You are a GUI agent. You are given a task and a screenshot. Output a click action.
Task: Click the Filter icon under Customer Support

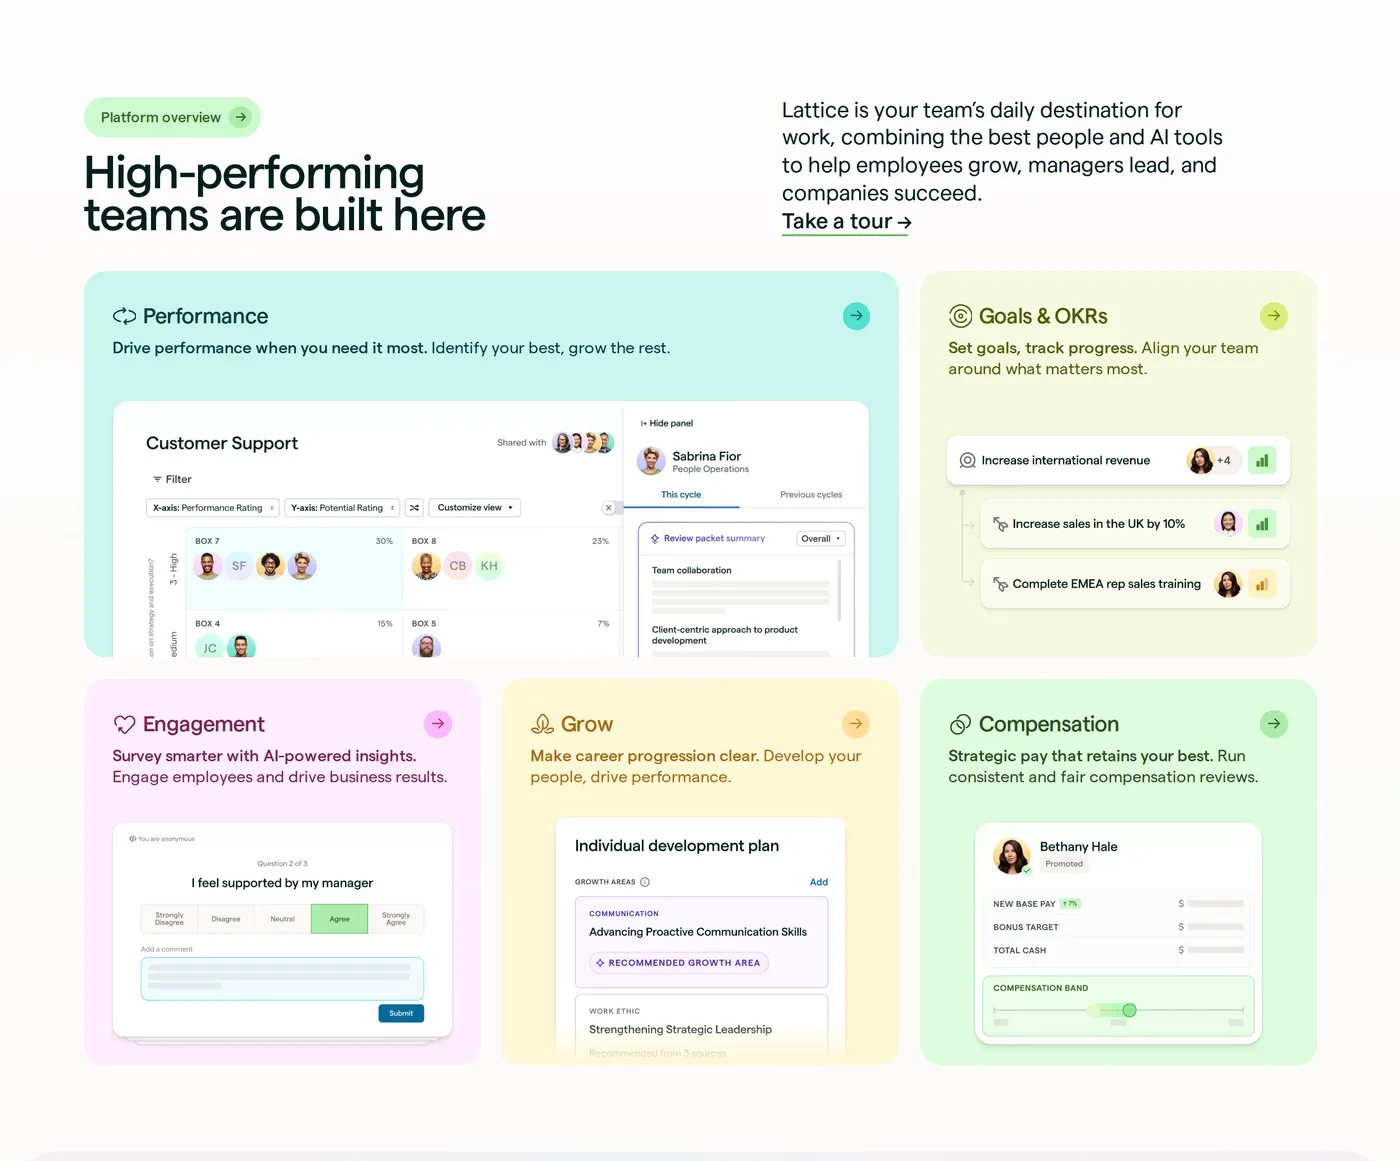pyautogui.click(x=157, y=480)
